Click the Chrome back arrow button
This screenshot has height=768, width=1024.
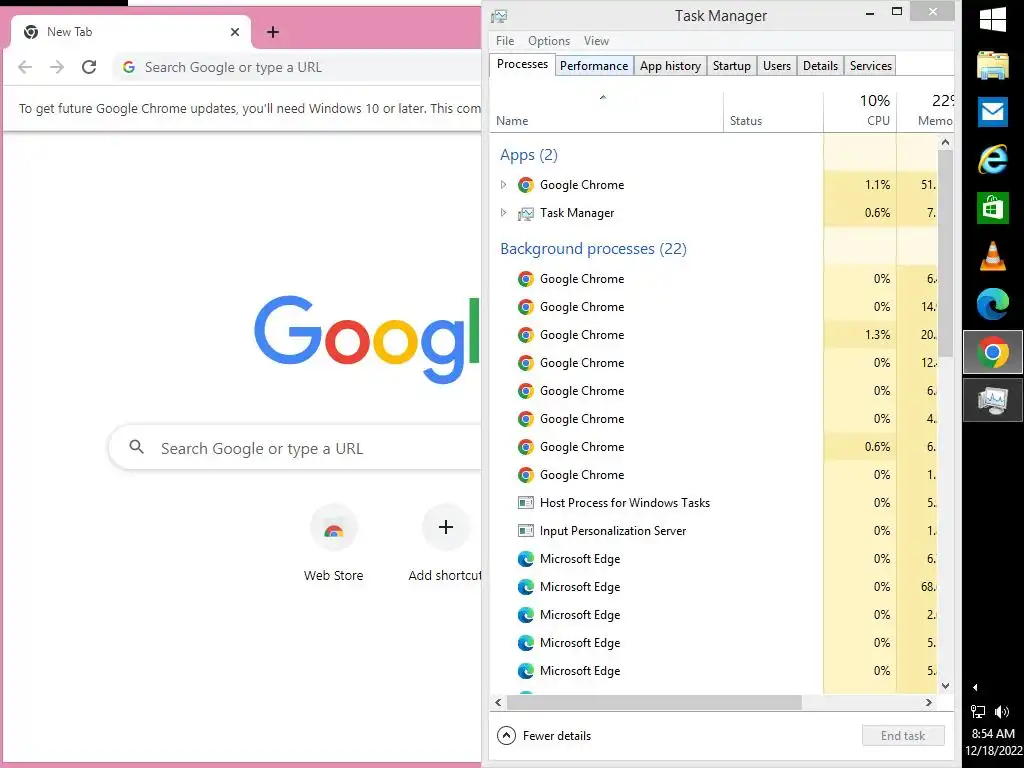[25, 67]
